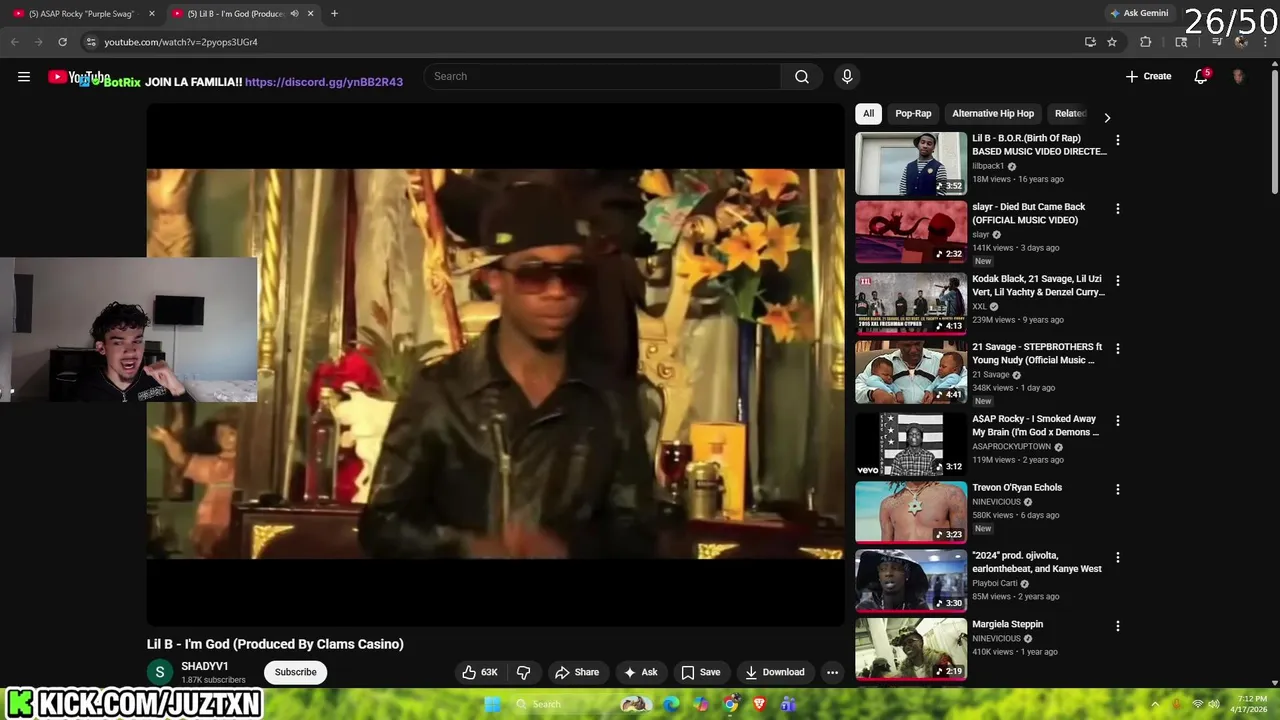
Task: Open options menu for Kodak Black video
Action: click(1118, 281)
